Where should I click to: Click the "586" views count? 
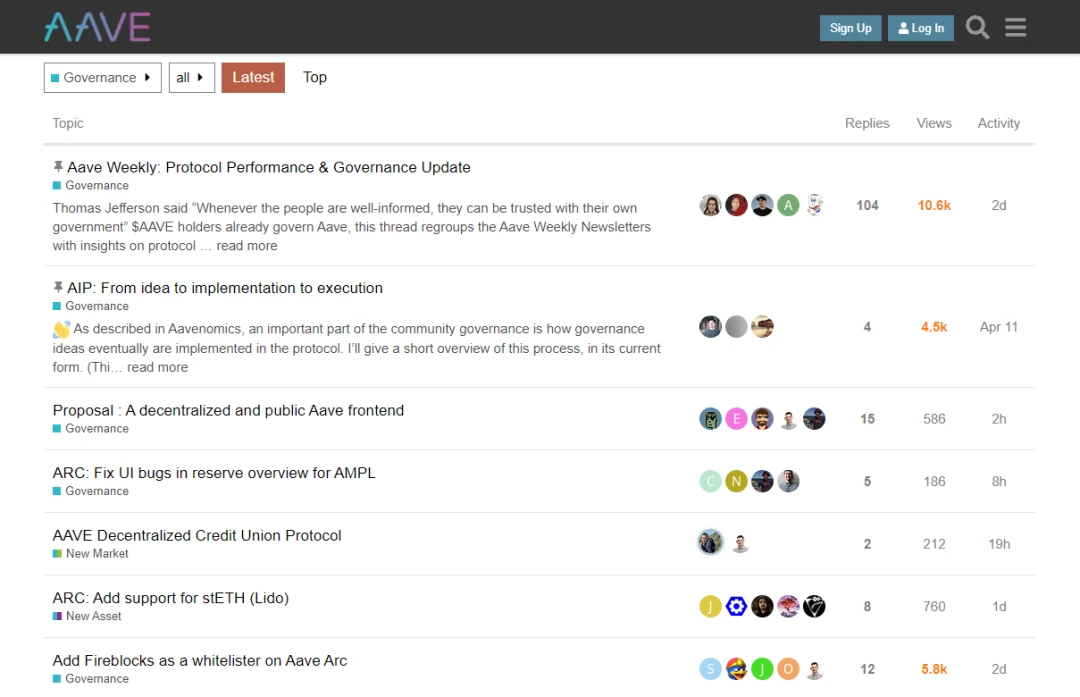pos(934,419)
